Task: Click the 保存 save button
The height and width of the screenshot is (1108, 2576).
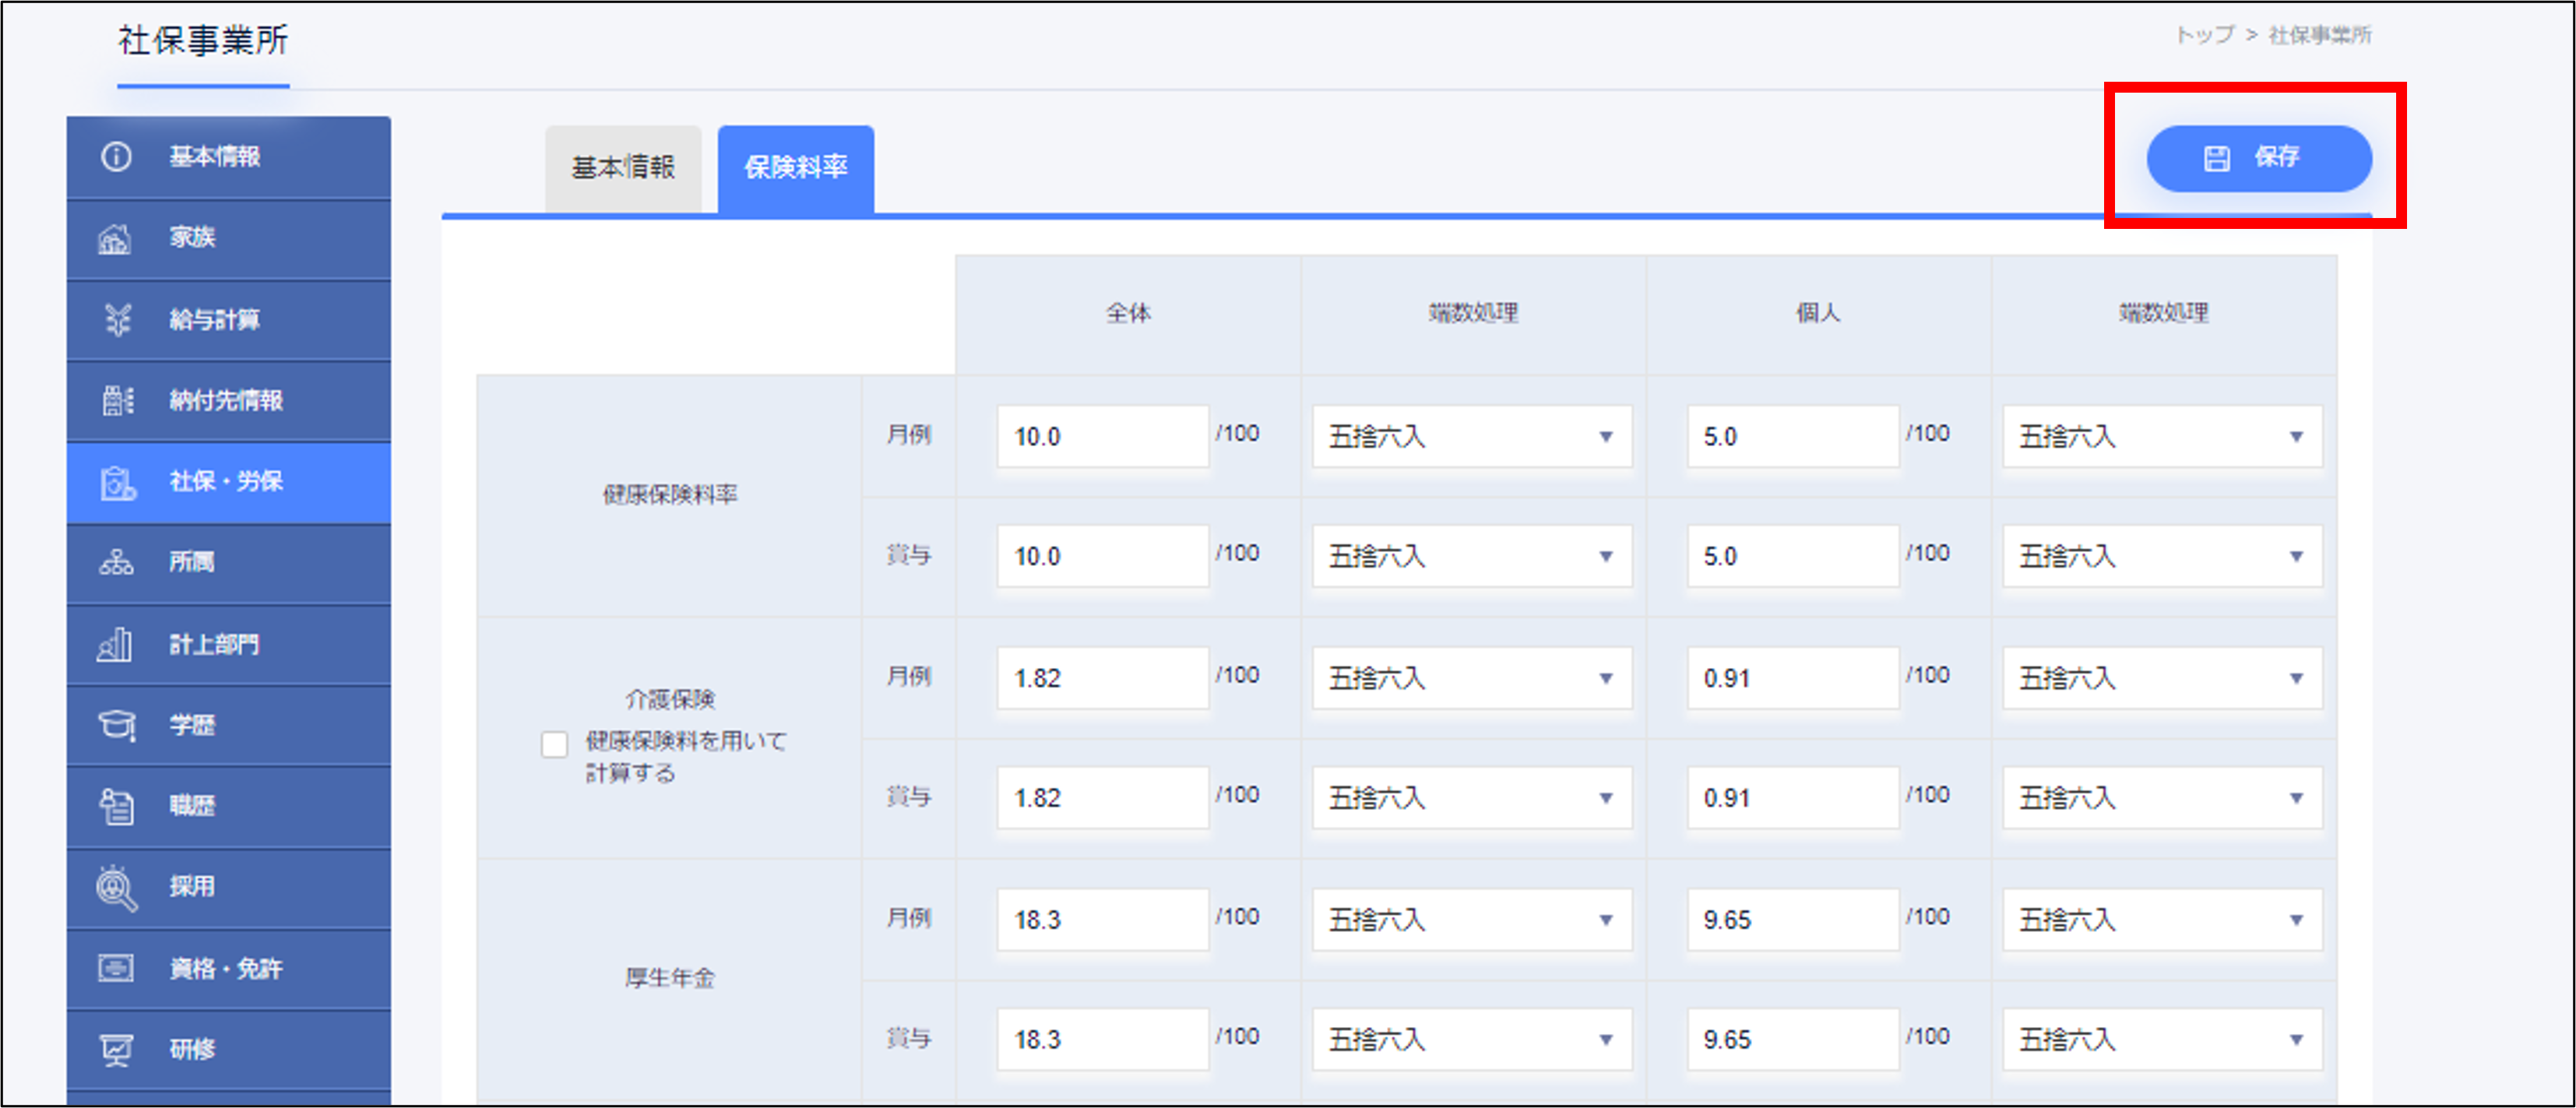Action: click(x=2258, y=158)
